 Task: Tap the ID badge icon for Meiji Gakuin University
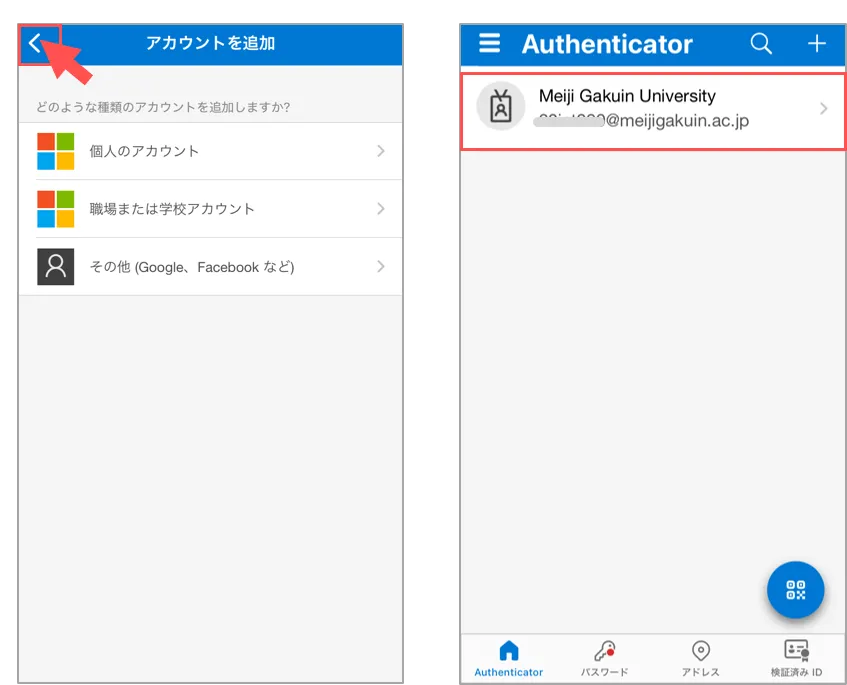click(x=501, y=106)
